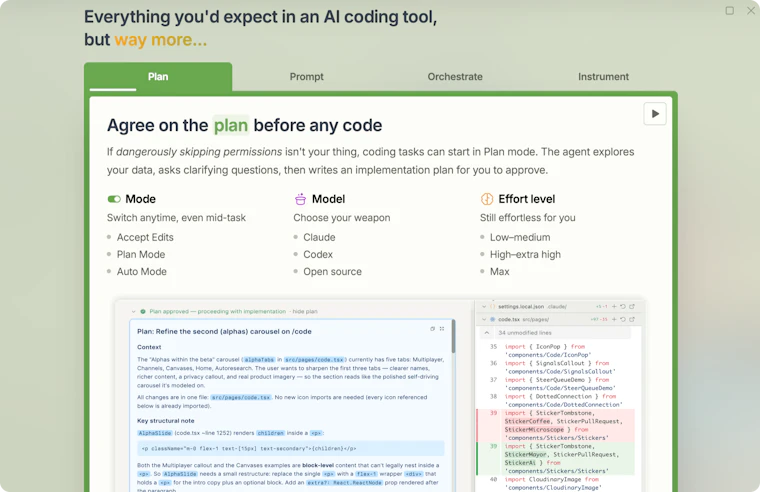Select the Auto Mode list item
The height and width of the screenshot is (492, 760).
pos(142,271)
